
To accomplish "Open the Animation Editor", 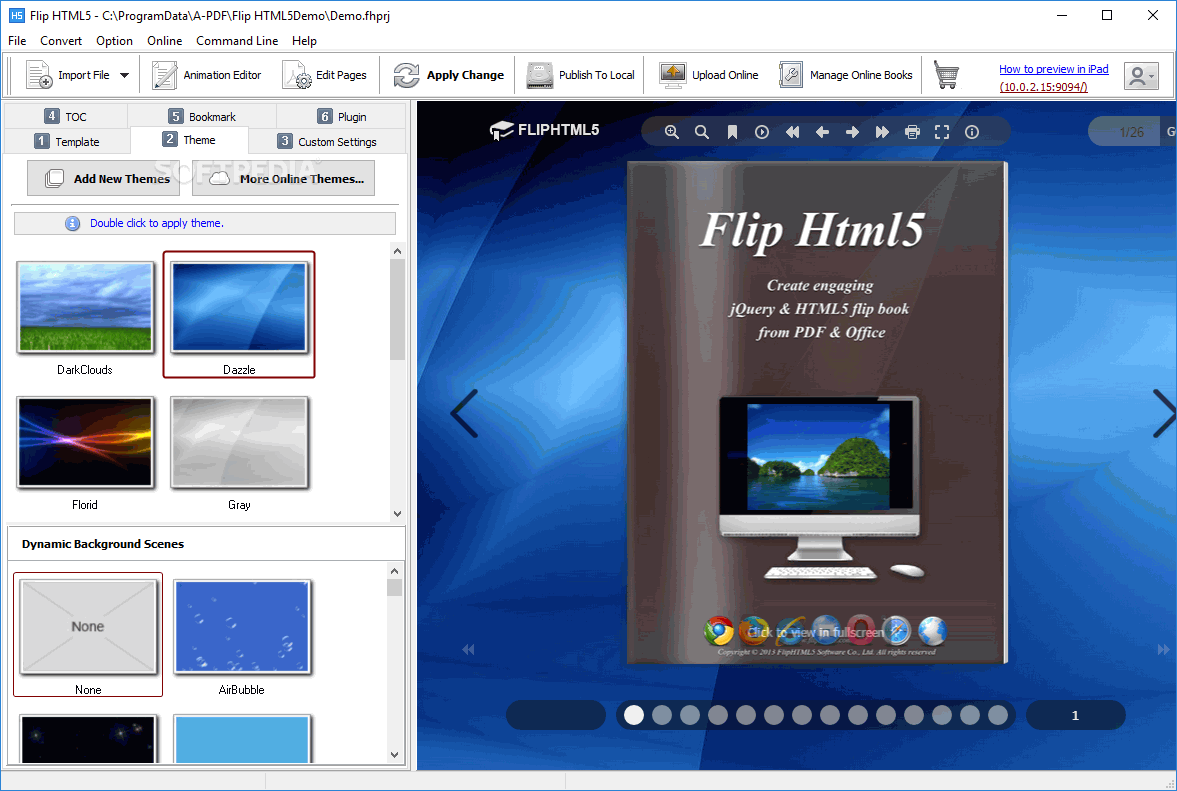I will pos(206,75).
